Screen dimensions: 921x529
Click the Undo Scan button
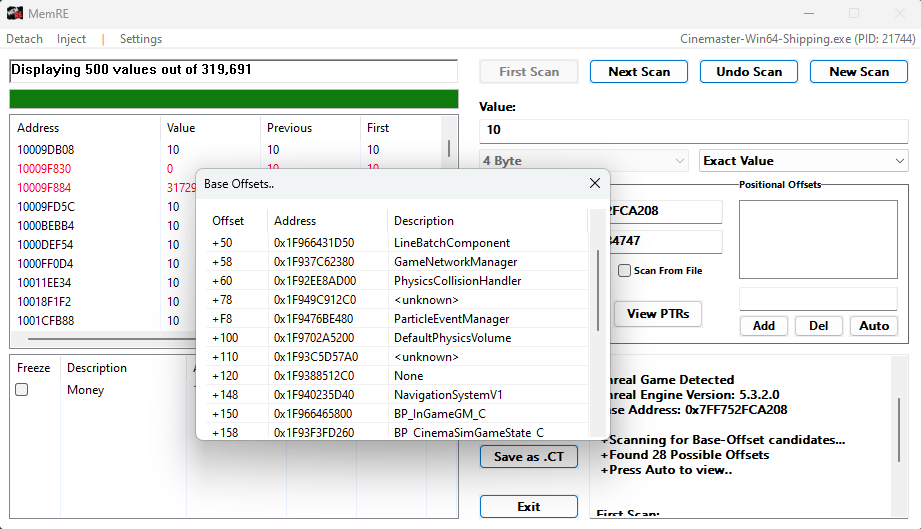[749, 72]
